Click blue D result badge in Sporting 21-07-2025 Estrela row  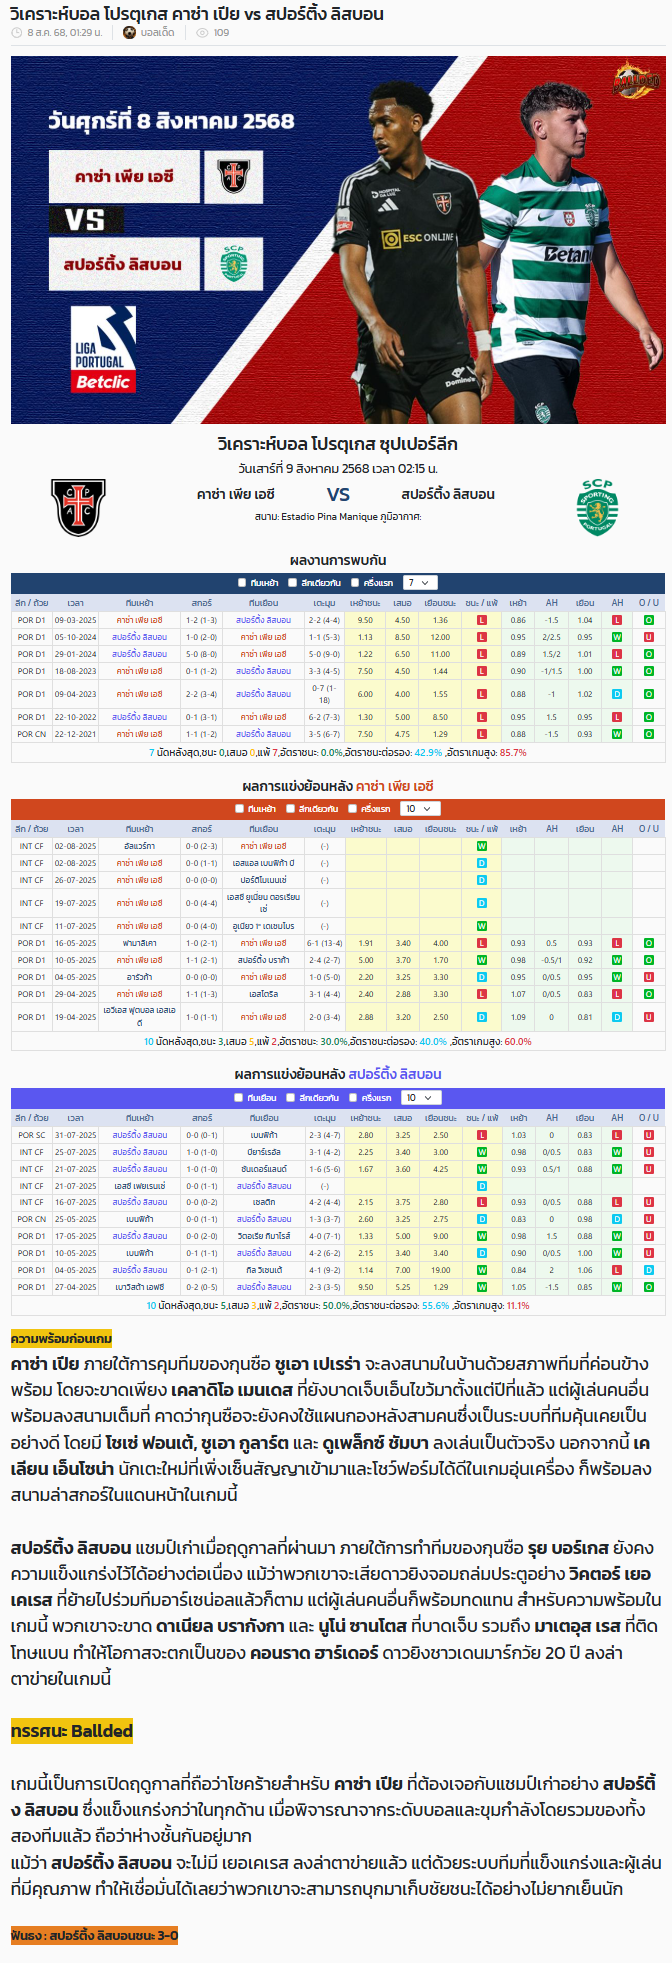tap(482, 1186)
